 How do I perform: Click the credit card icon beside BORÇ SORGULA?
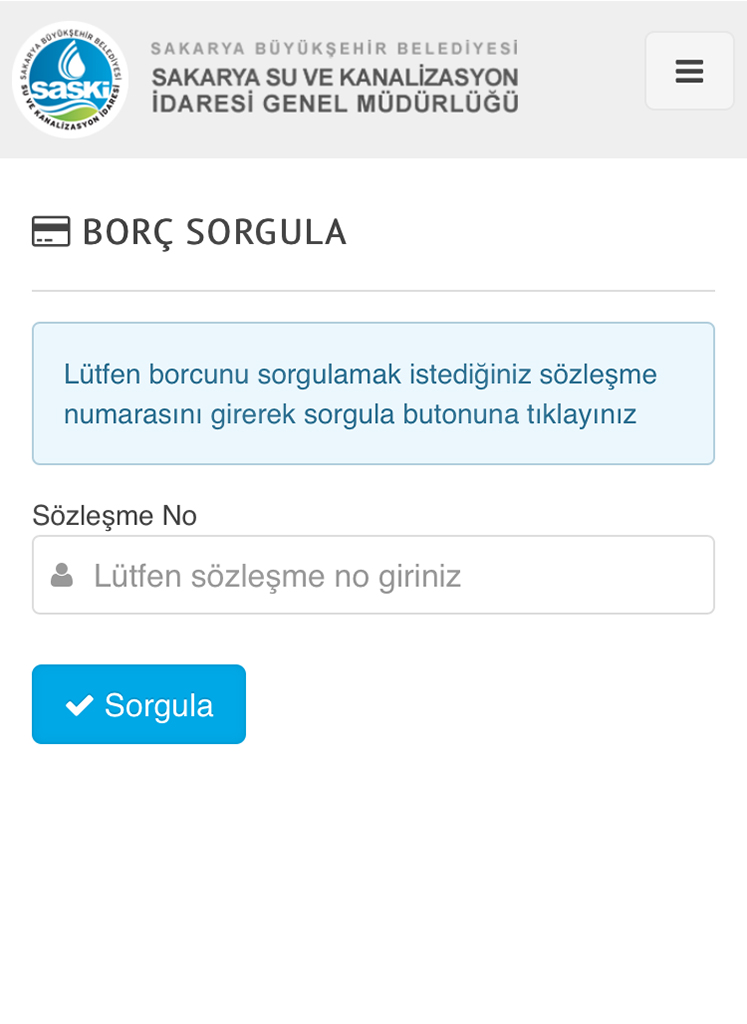49,231
